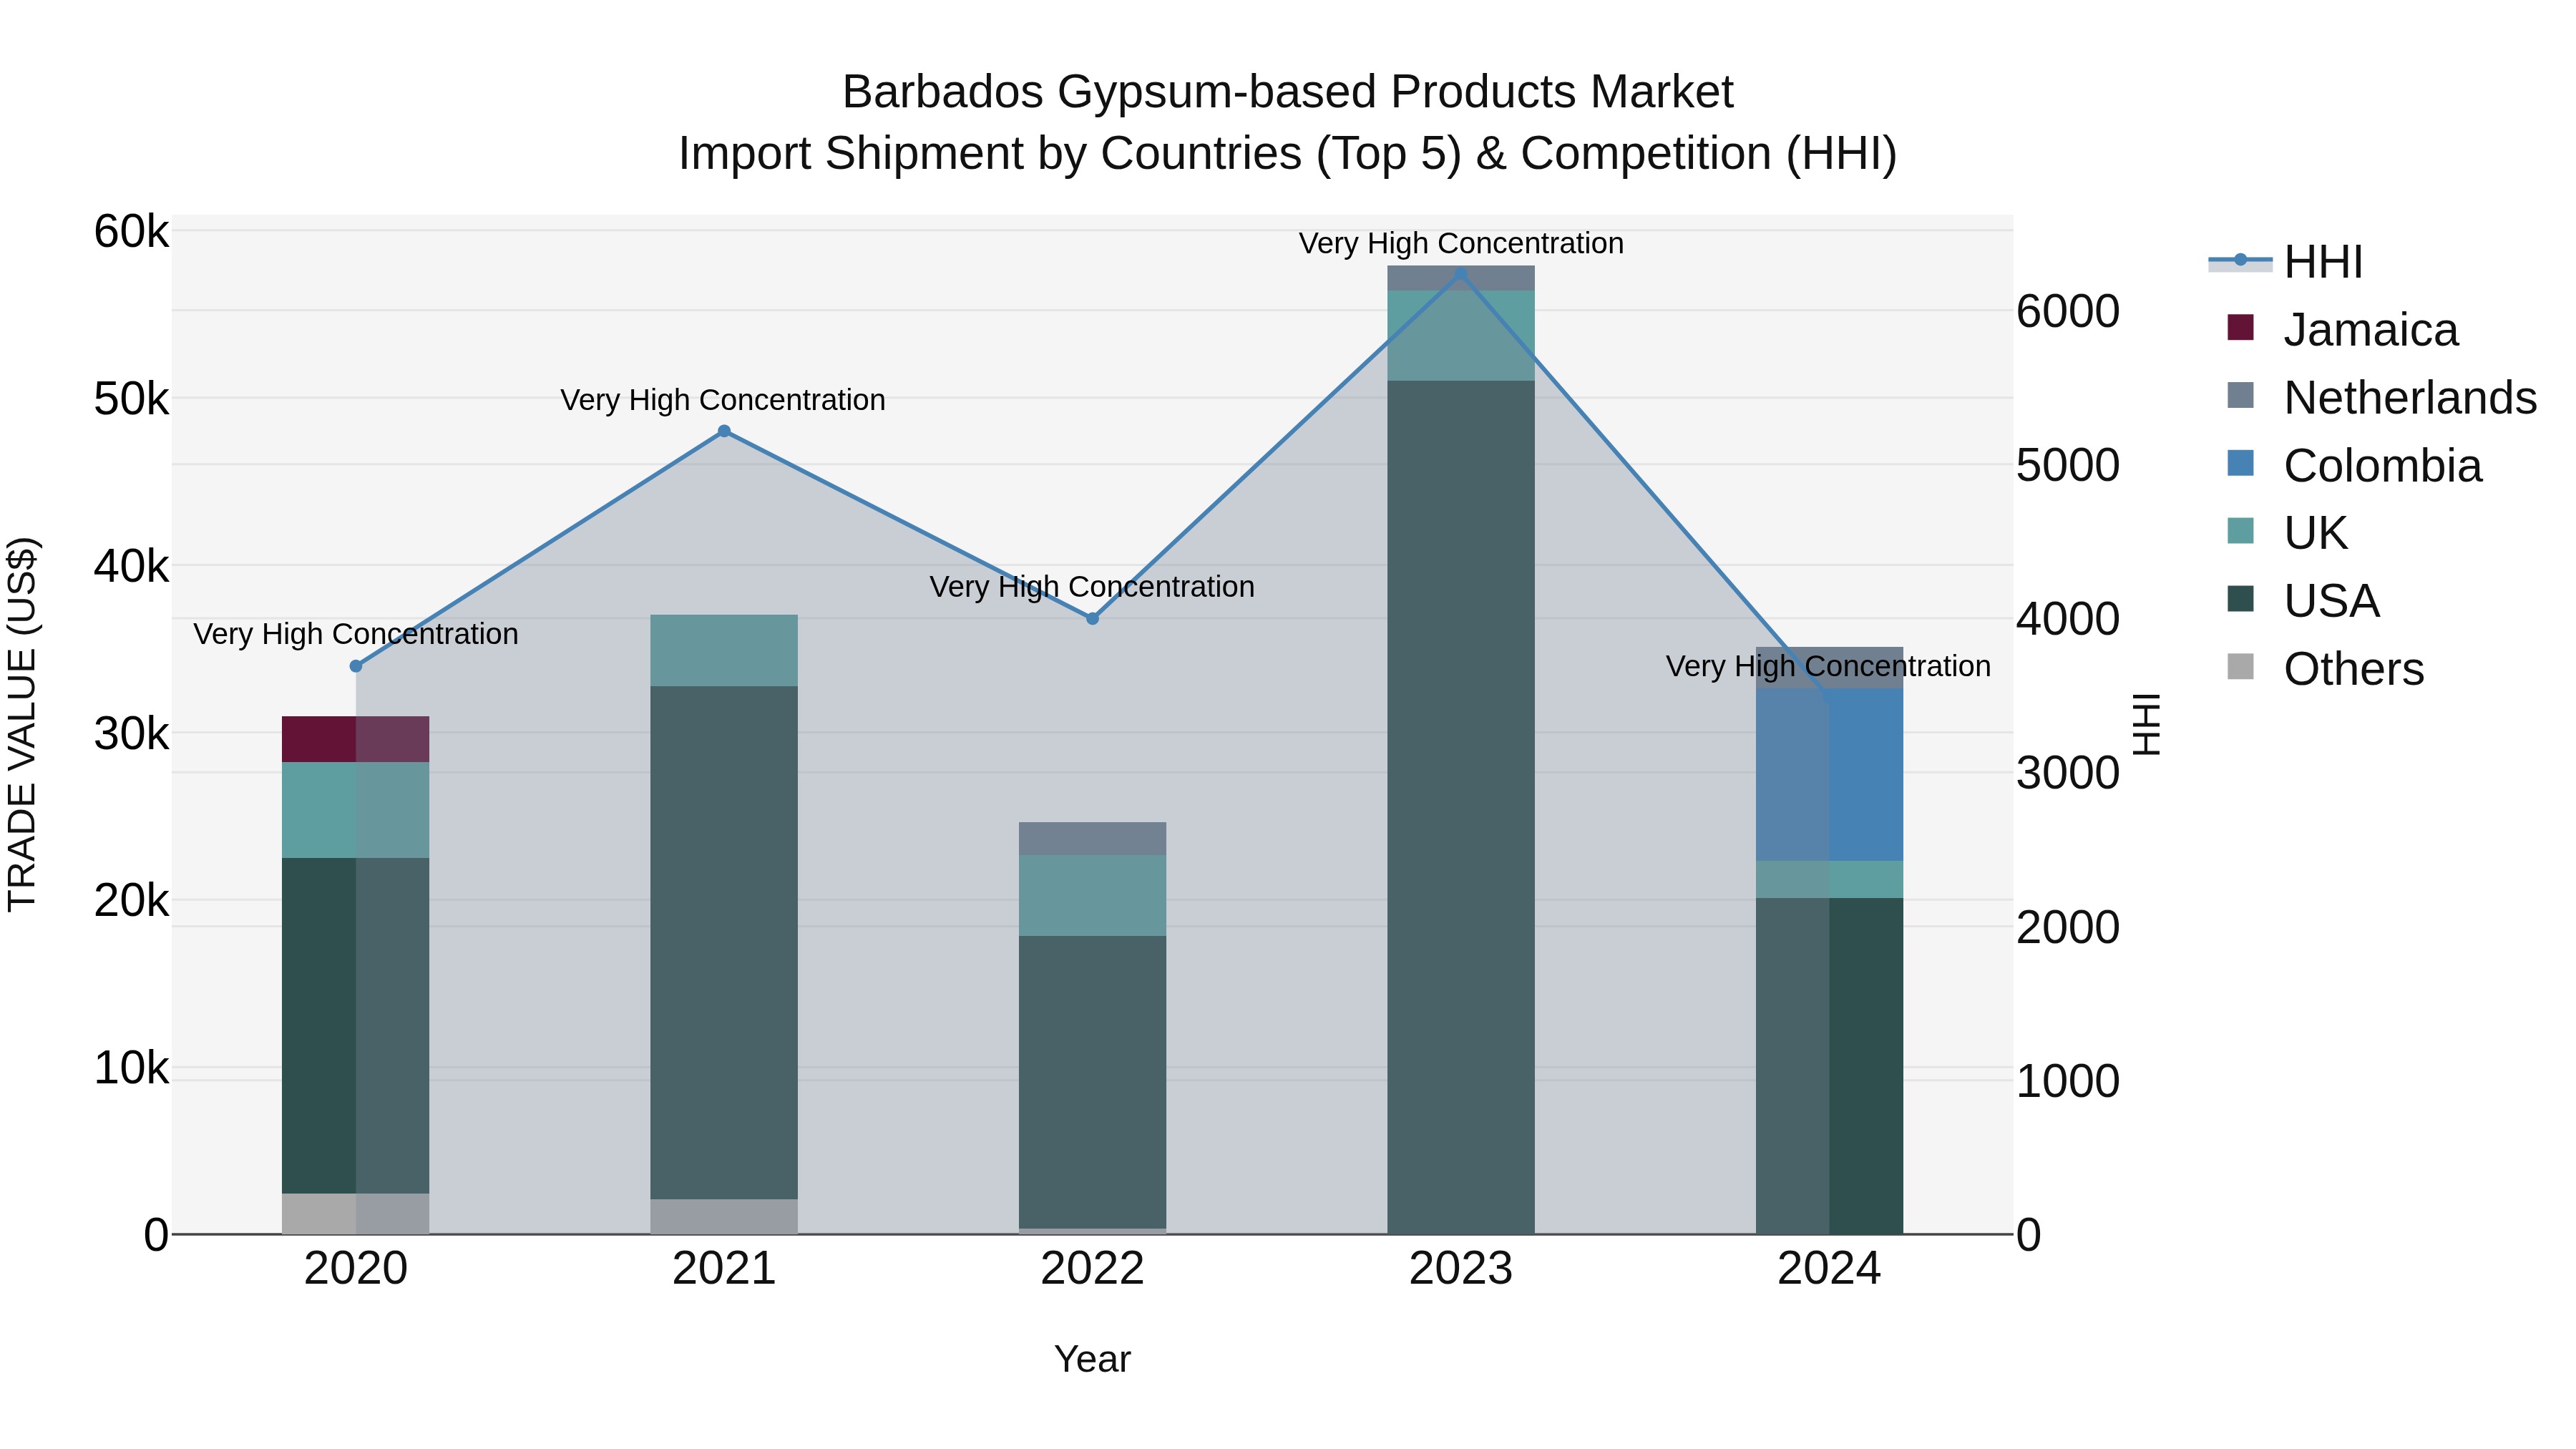This screenshot has width=2576, height=1449.
Task: Click Very High Concentration label near 2020
Action: (x=356, y=634)
